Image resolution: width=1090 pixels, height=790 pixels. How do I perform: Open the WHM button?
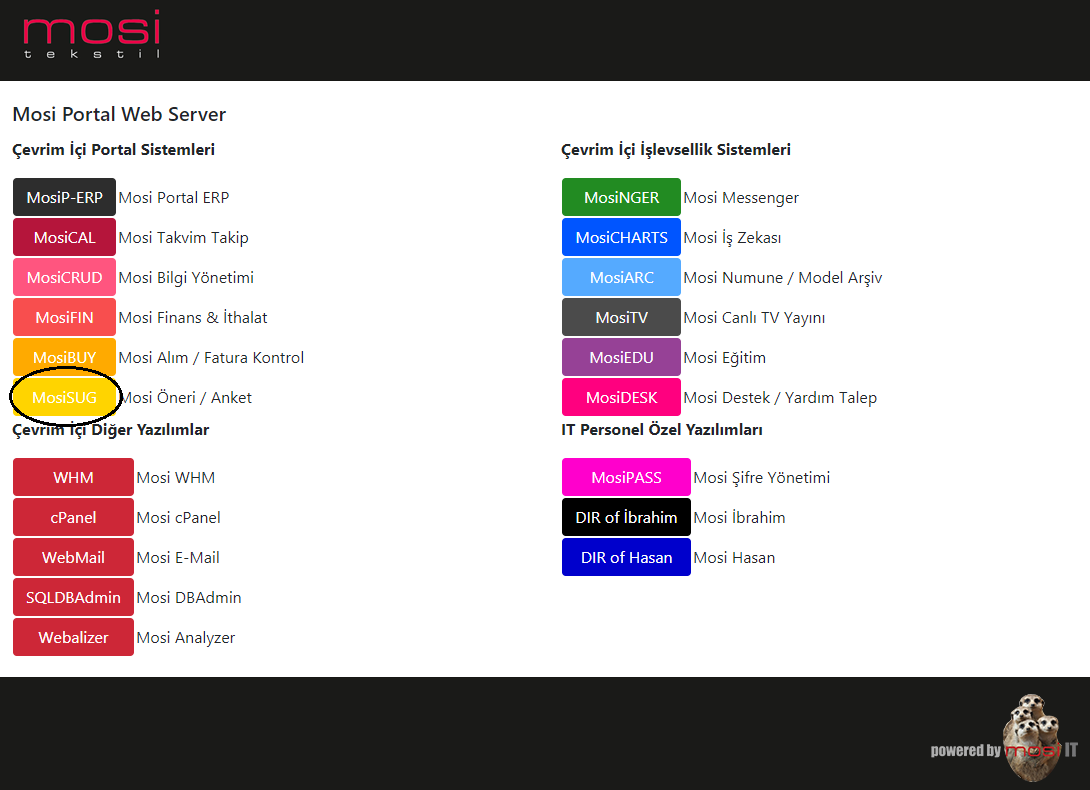(x=73, y=477)
